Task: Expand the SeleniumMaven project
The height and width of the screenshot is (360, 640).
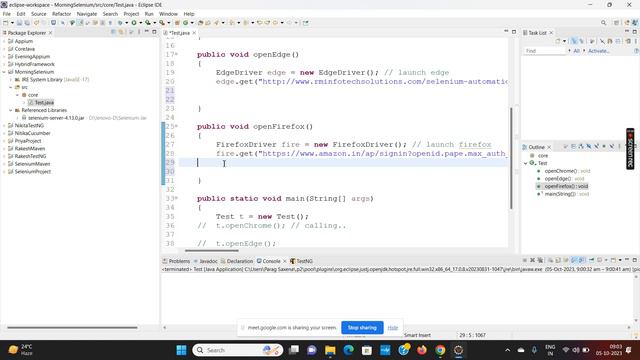Action: click(x=4, y=164)
